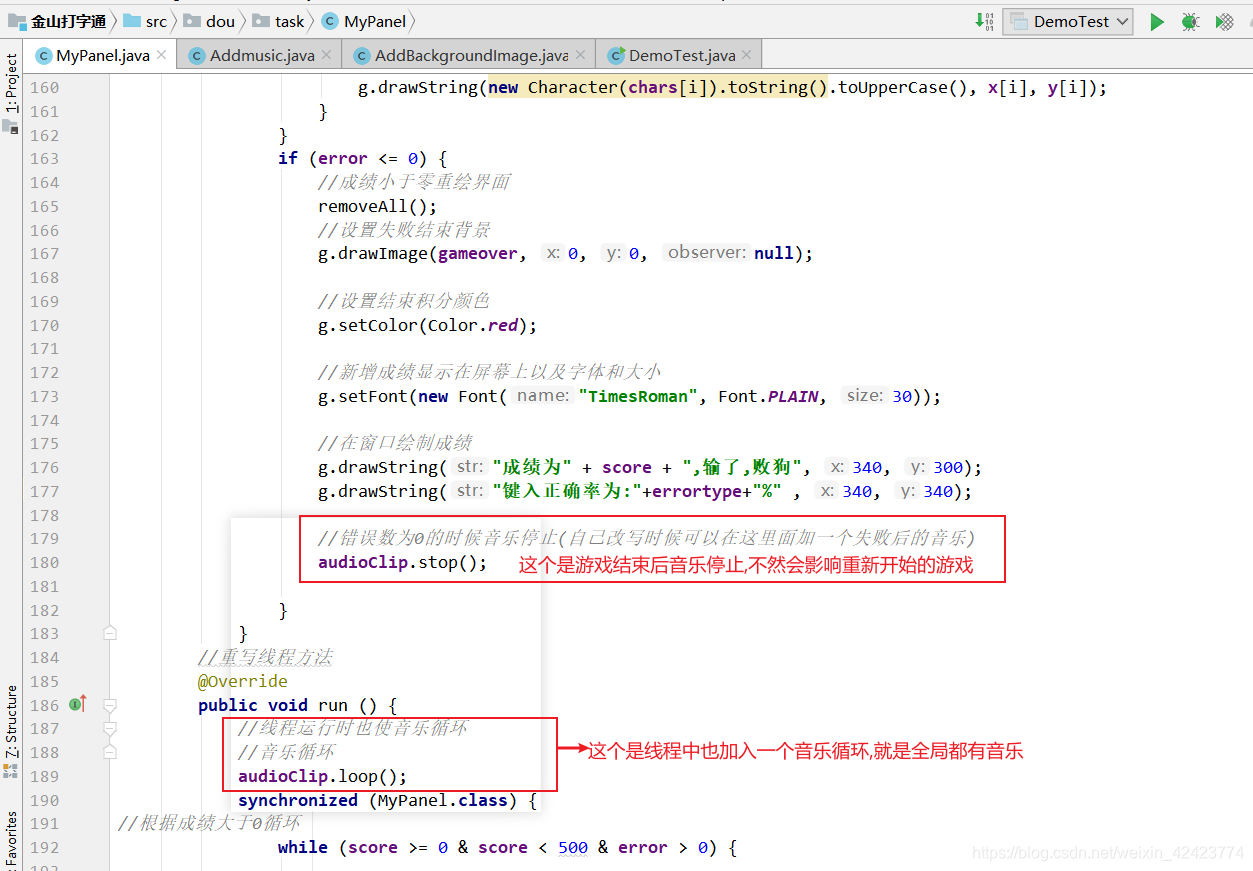The width and height of the screenshot is (1253, 871).
Task: Click the "TimesRoman" string literal
Action: 639,396
